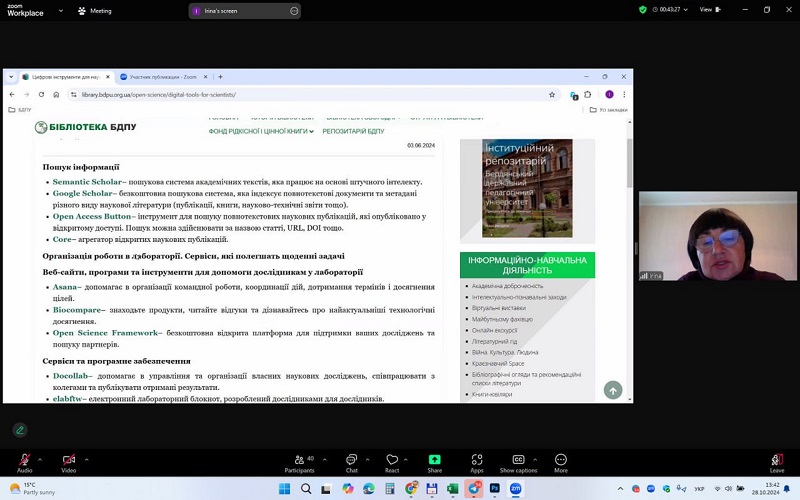Viewport: 800px width, 500px height.
Task: Click the site info icon in address bar
Action: point(74,94)
